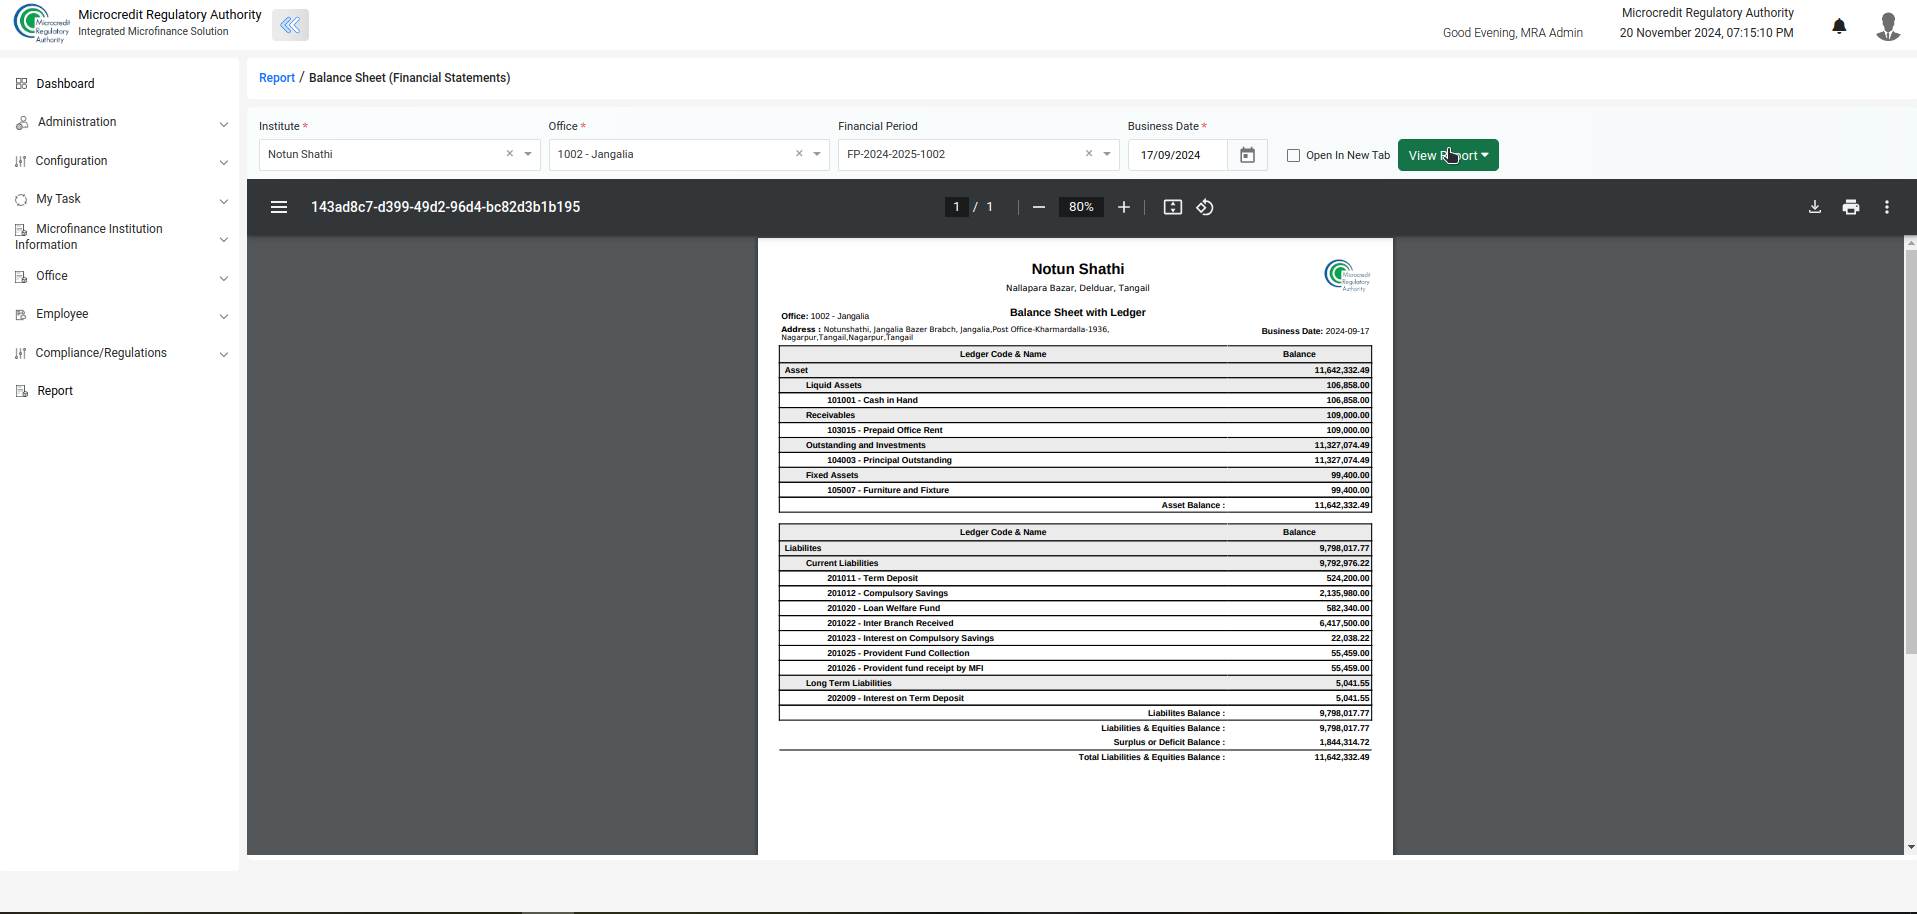Open the Dashboard menu item

(x=65, y=84)
